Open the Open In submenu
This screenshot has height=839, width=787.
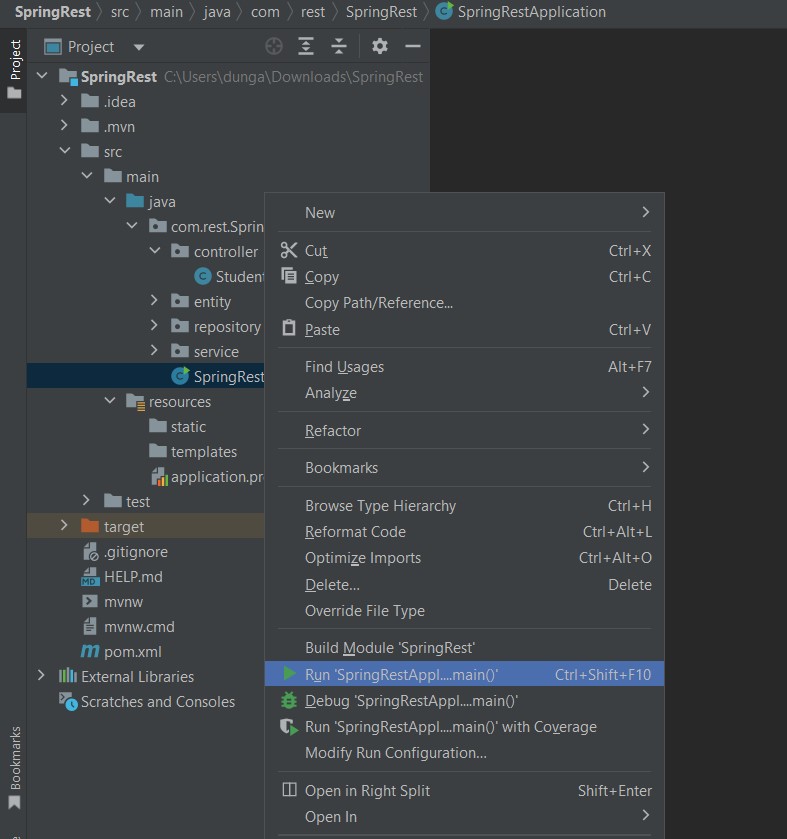coord(464,817)
